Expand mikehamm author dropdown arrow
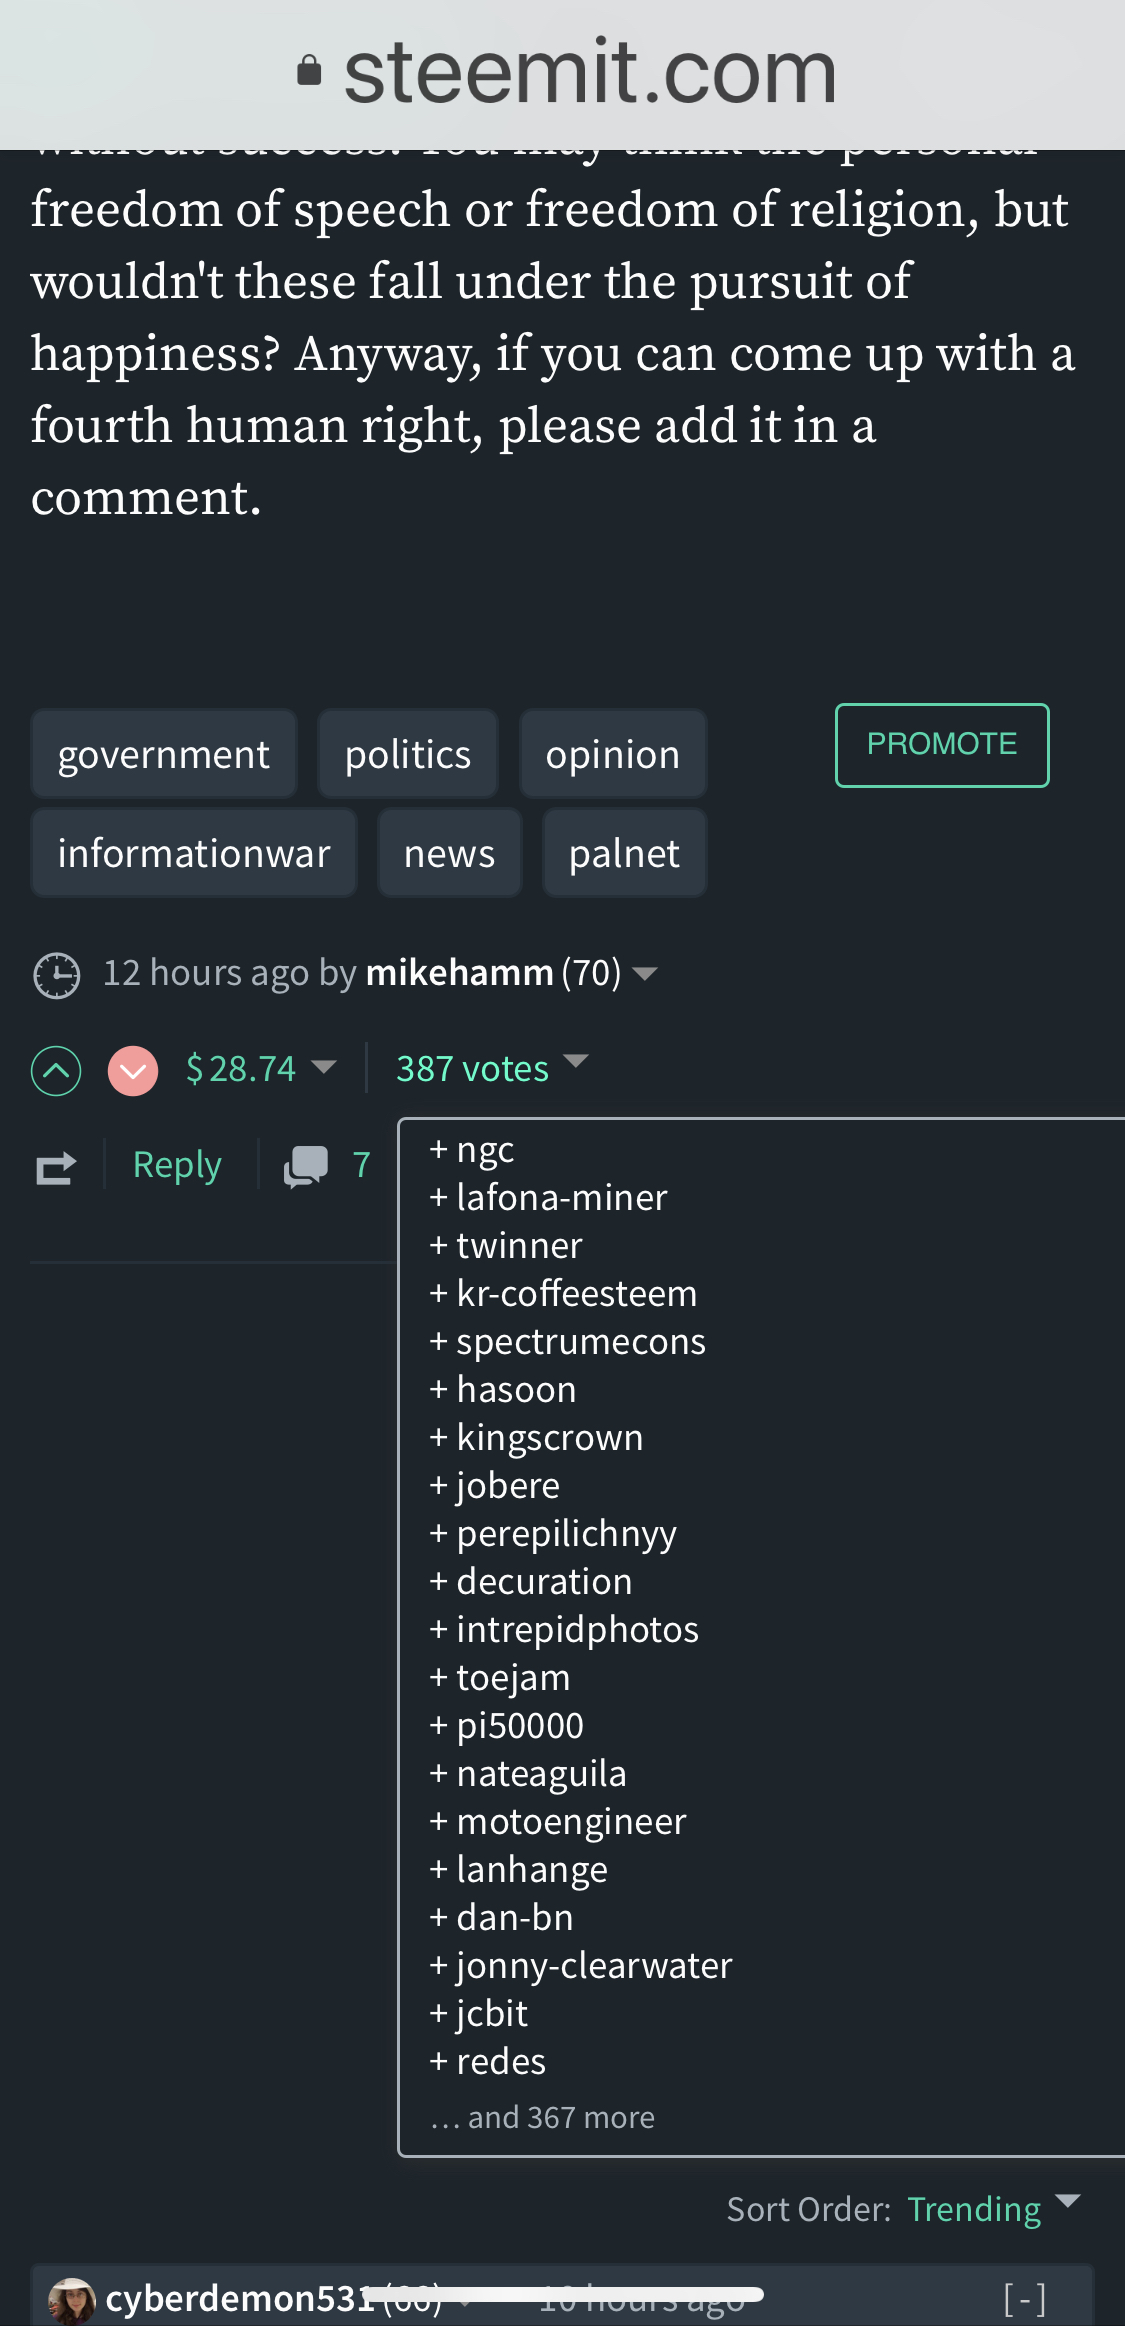 645,974
